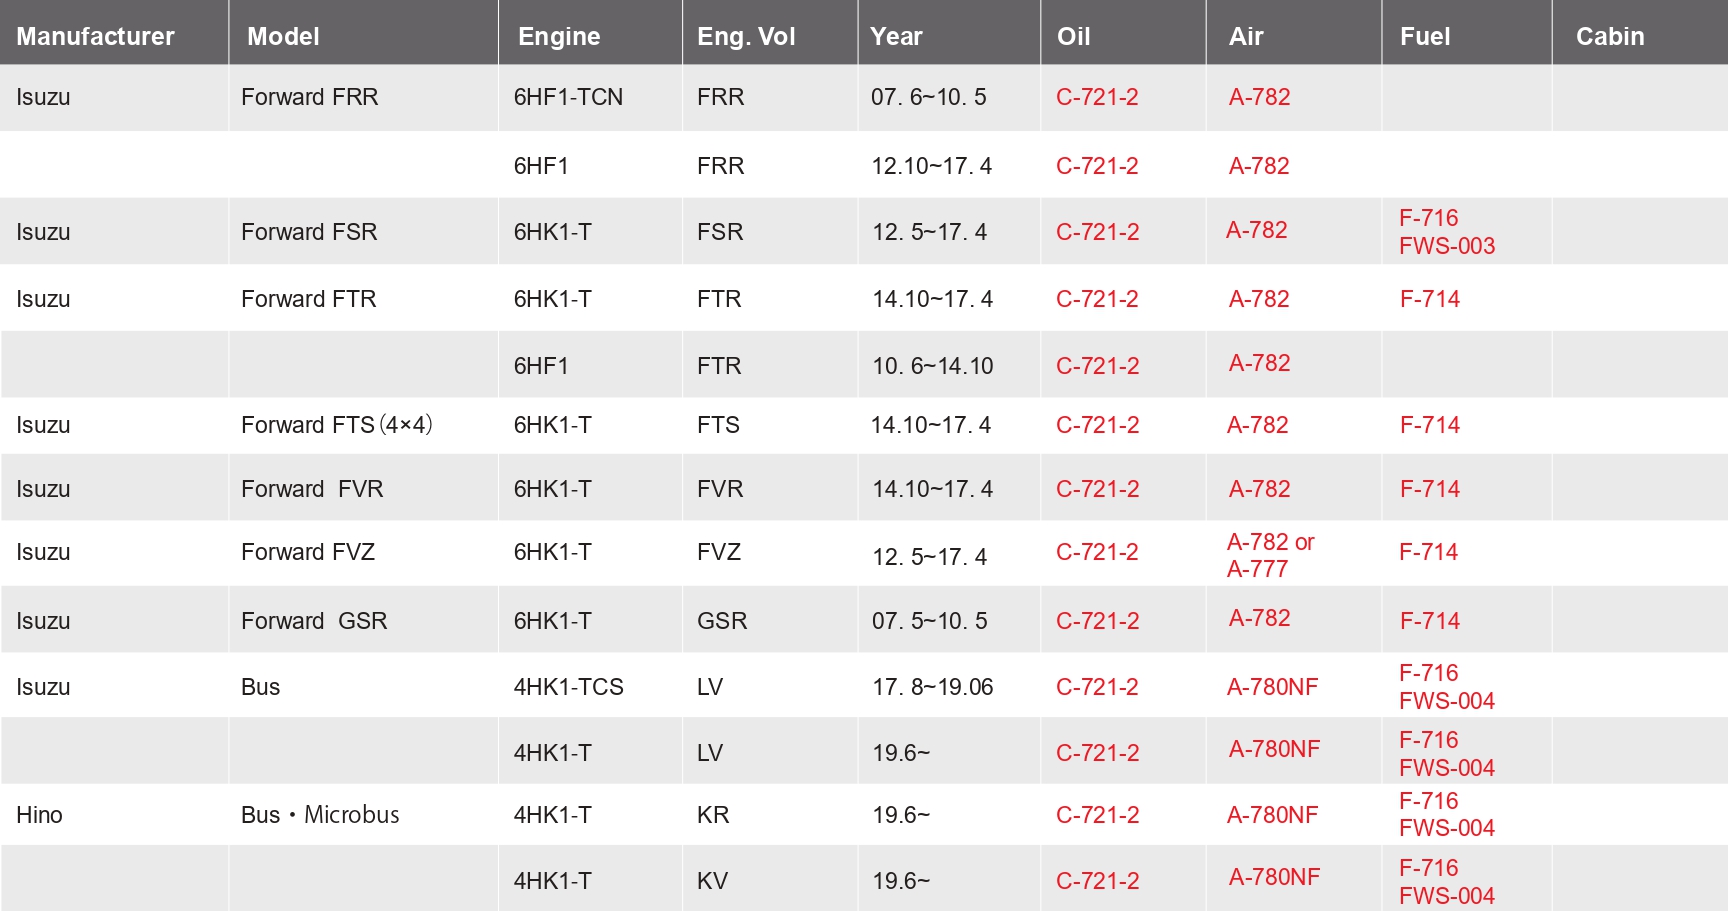The width and height of the screenshot is (1728, 911).
Task: Click the Cabin column header
Action: [x=1610, y=37]
